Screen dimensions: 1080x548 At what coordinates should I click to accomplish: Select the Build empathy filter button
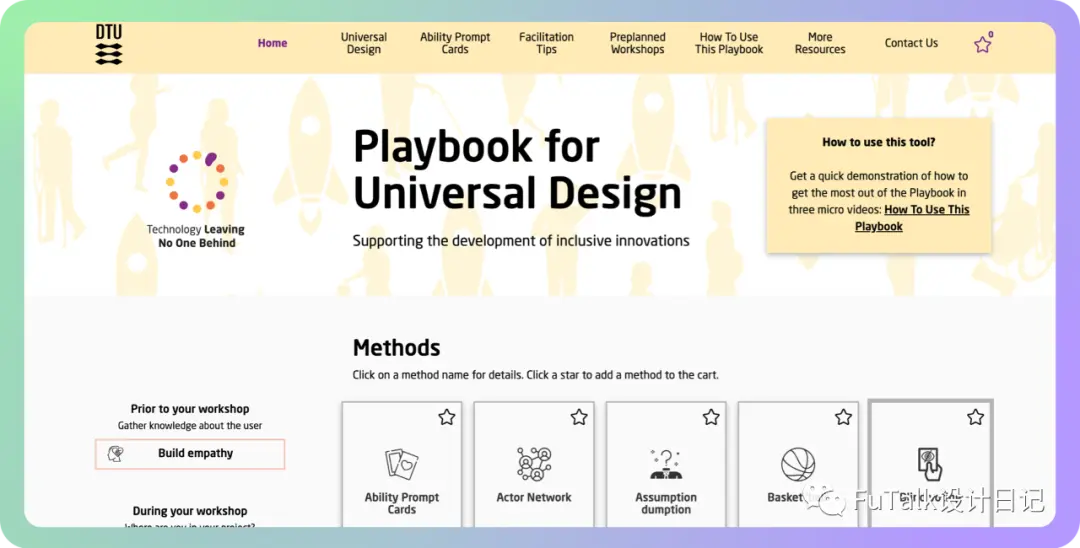(x=189, y=454)
